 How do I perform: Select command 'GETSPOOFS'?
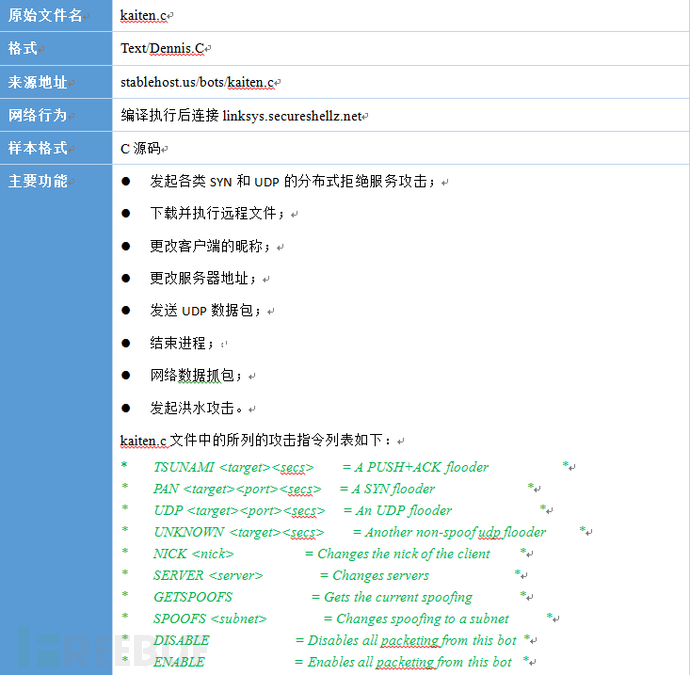[x=193, y=597]
